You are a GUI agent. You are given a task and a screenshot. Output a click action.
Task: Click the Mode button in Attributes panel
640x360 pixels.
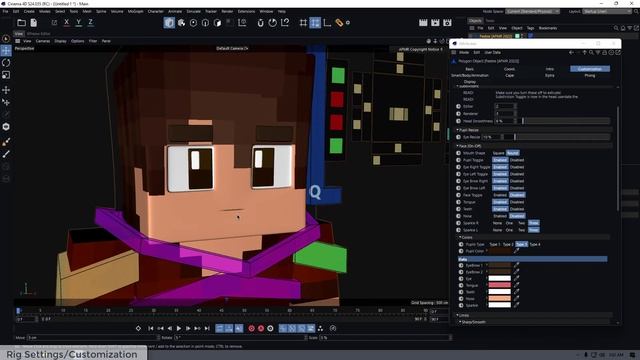(x=464, y=53)
